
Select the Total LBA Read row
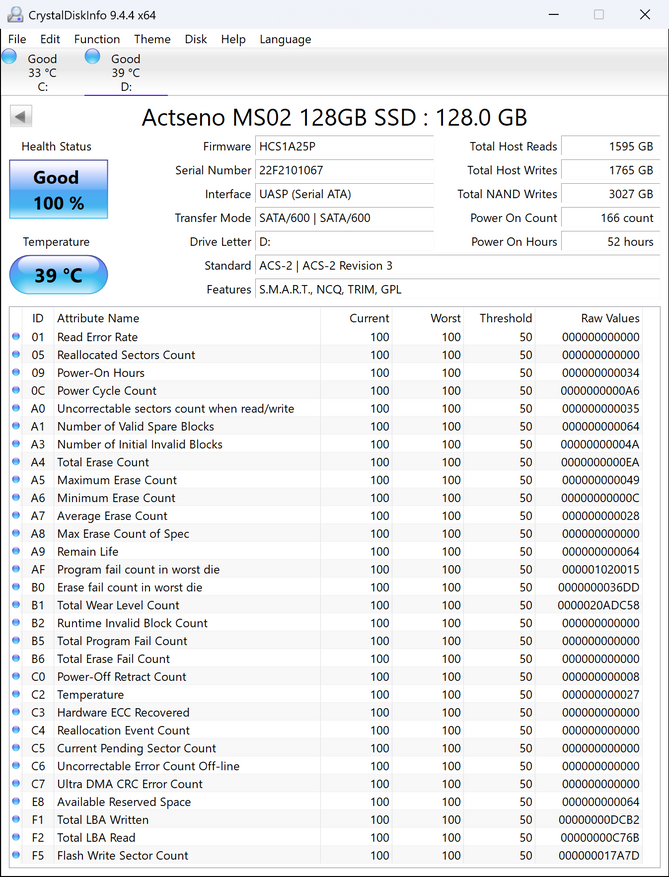tap(326, 837)
